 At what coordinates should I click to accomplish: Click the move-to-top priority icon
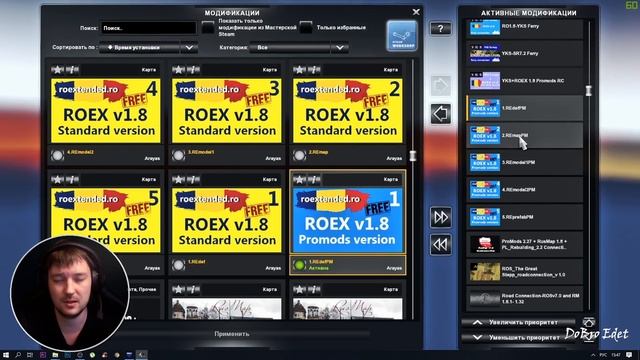click(x=588, y=322)
